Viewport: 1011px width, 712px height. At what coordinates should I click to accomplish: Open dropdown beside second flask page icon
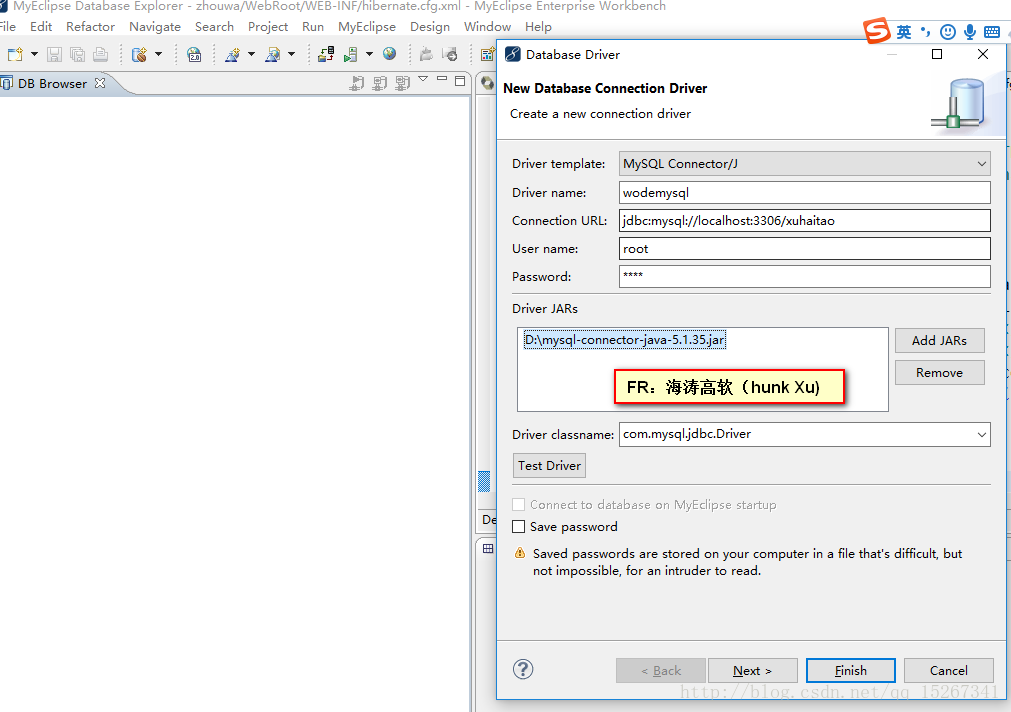(x=291, y=55)
